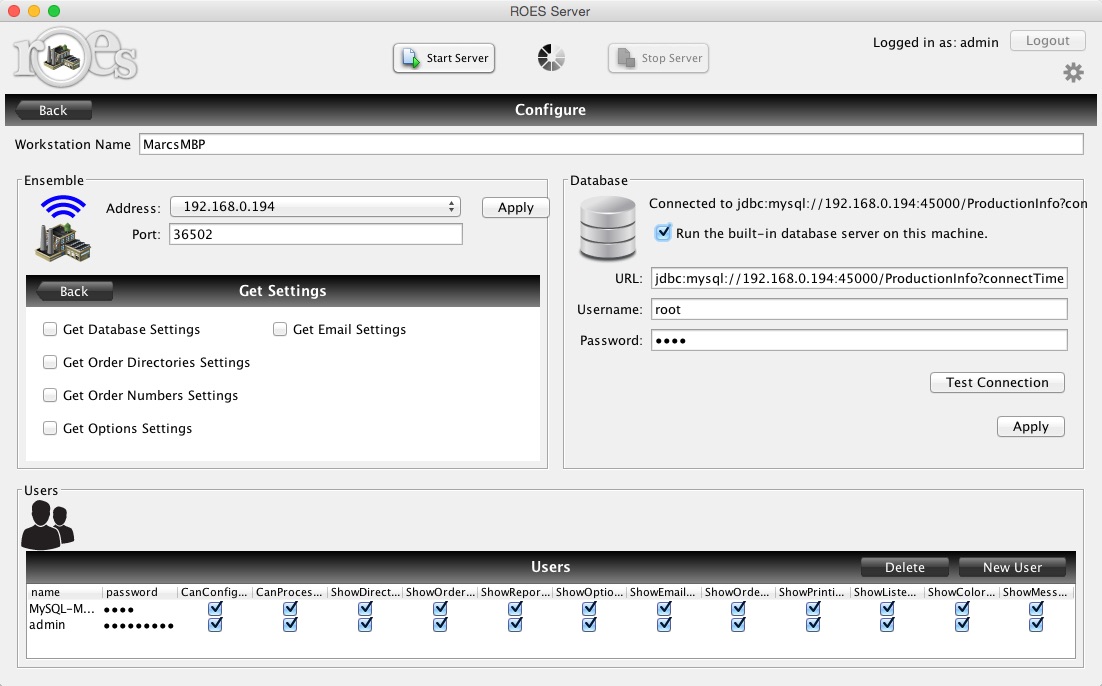The width and height of the screenshot is (1102, 686).
Task: Toggle Run the built-in database server
Action: tap(662, 233)
